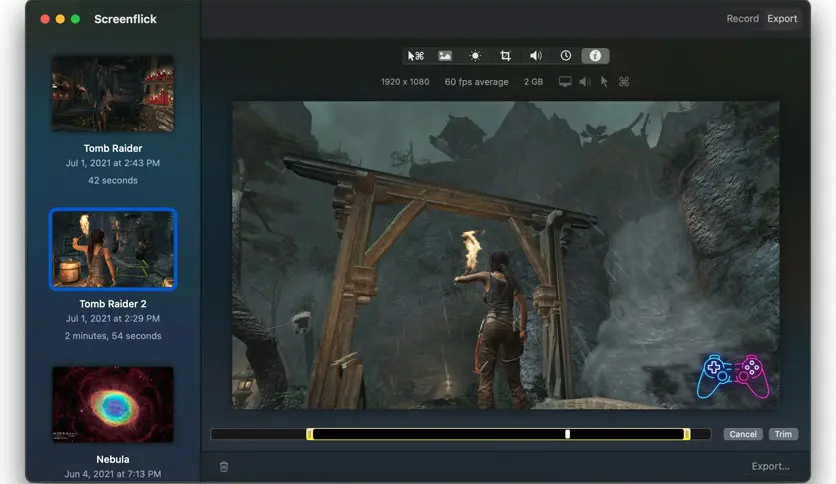
Task: Switch to the Record tab
Action: pos(742,19)
